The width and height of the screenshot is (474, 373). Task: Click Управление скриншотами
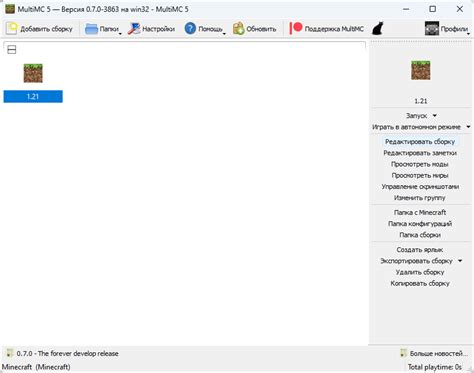420,187
